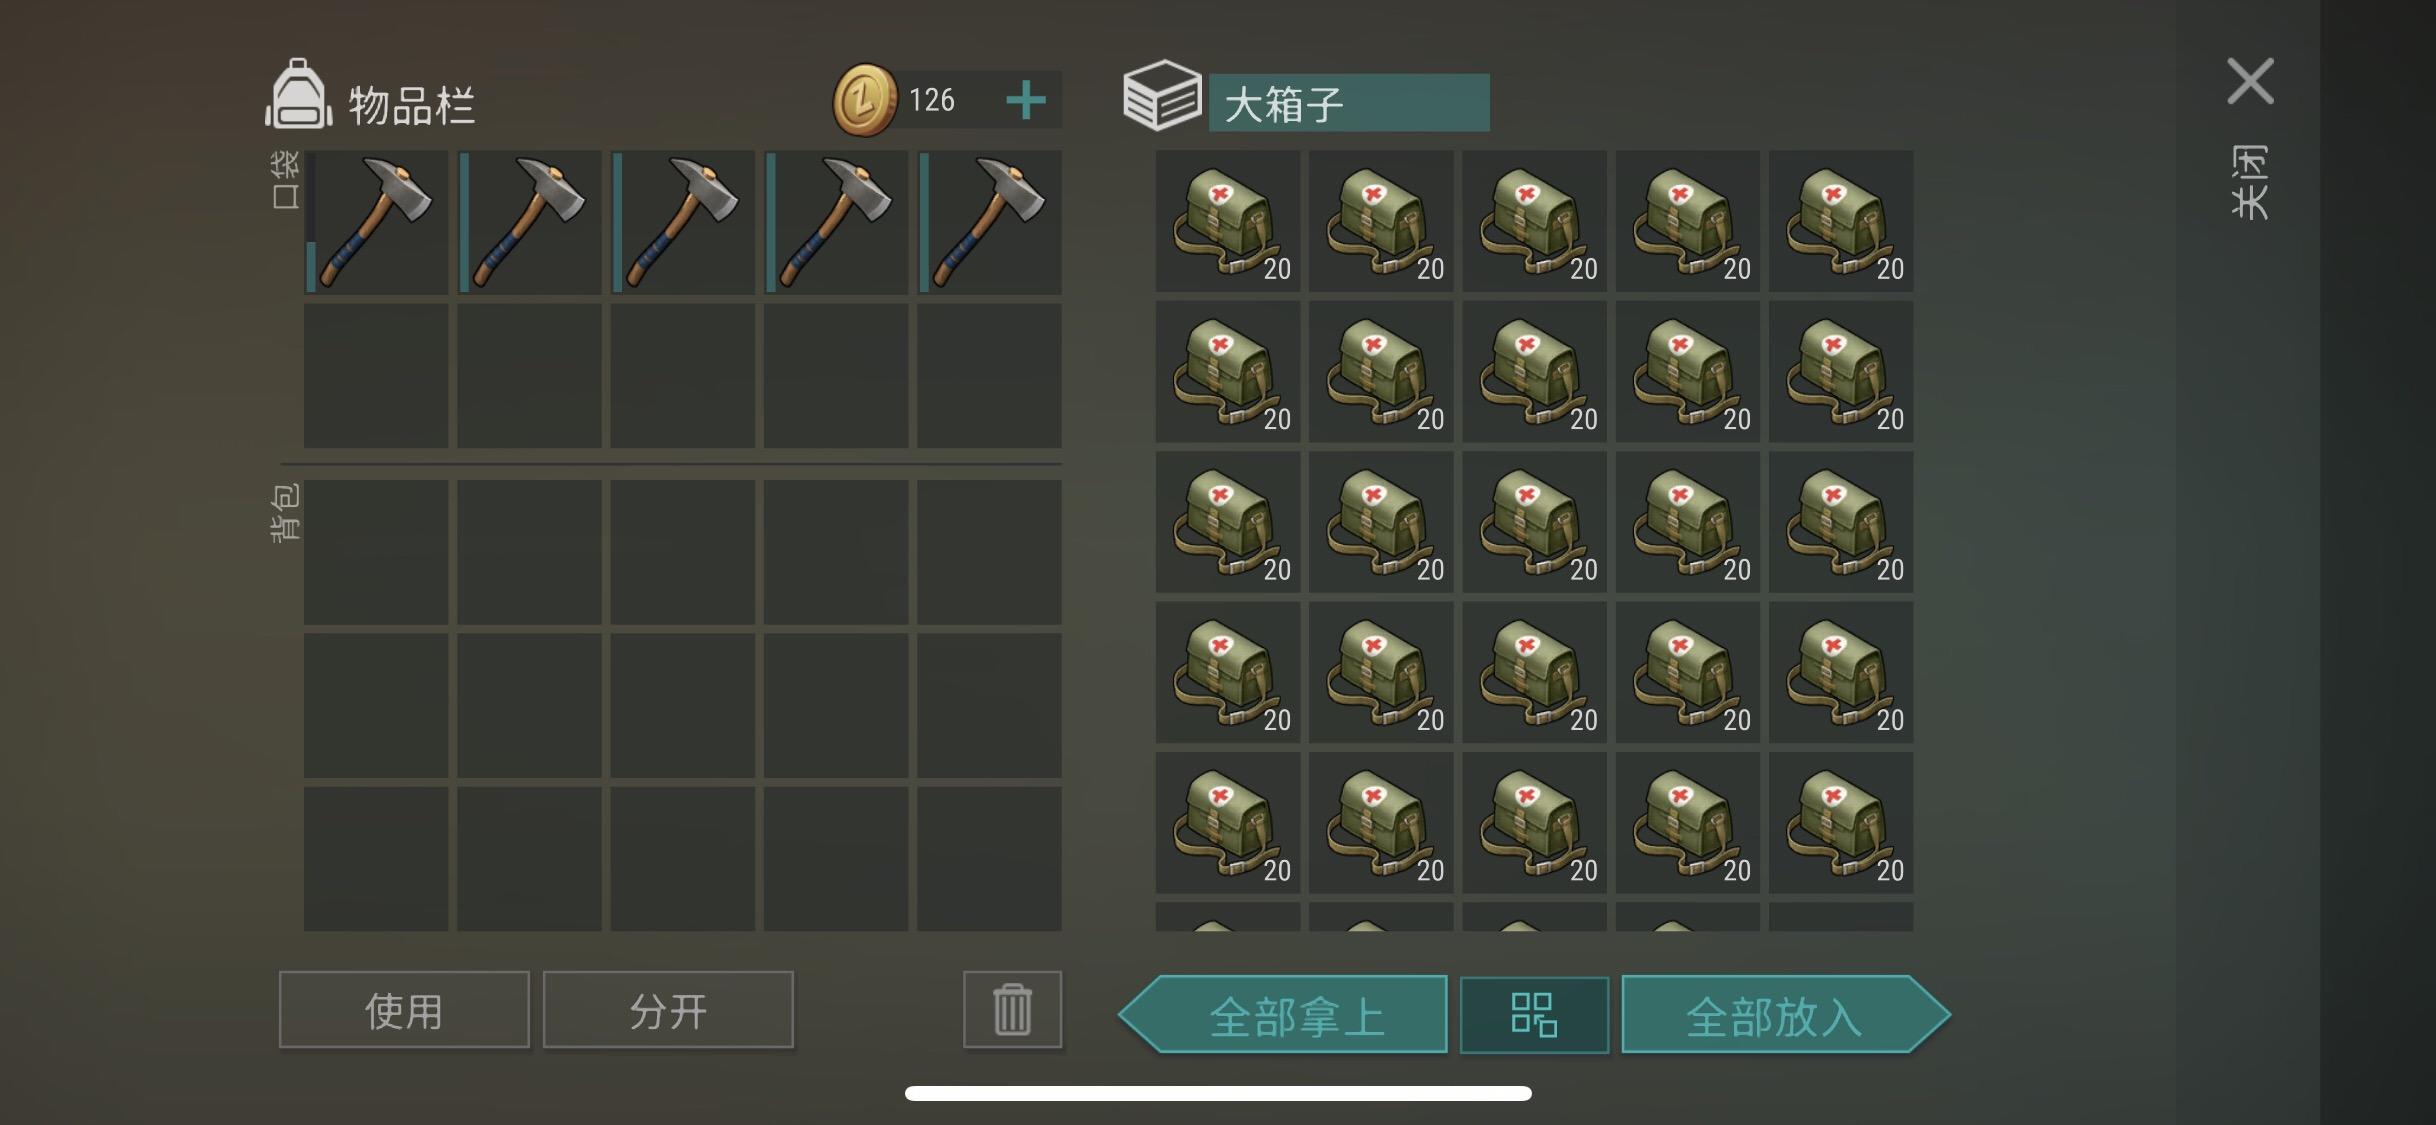Viewport: 2436px width, 1125px height.
Task: Select the middle hatchet in pocket row
Action: pyautogui.click(x=683, y=222)
